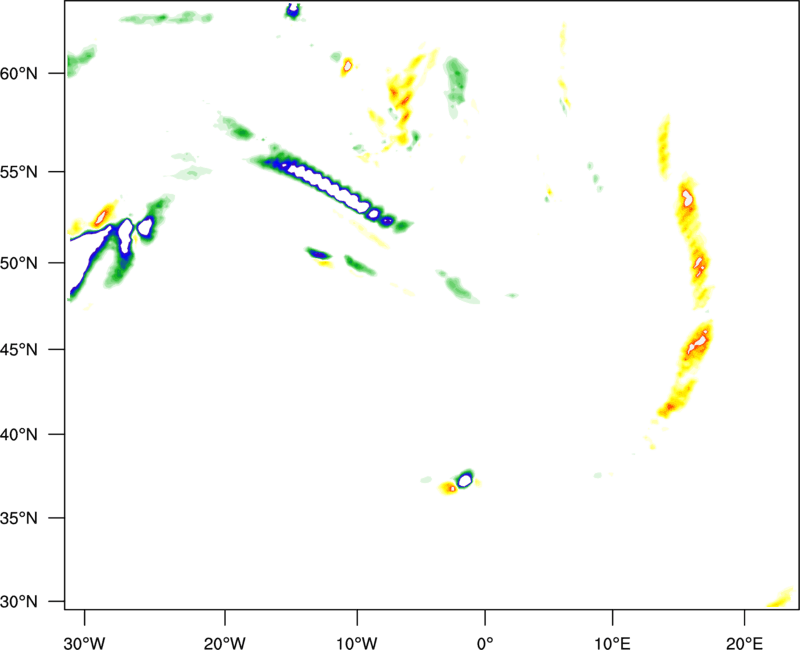
Task: Click the 45°N latitude label
Action: coord(19,349)
